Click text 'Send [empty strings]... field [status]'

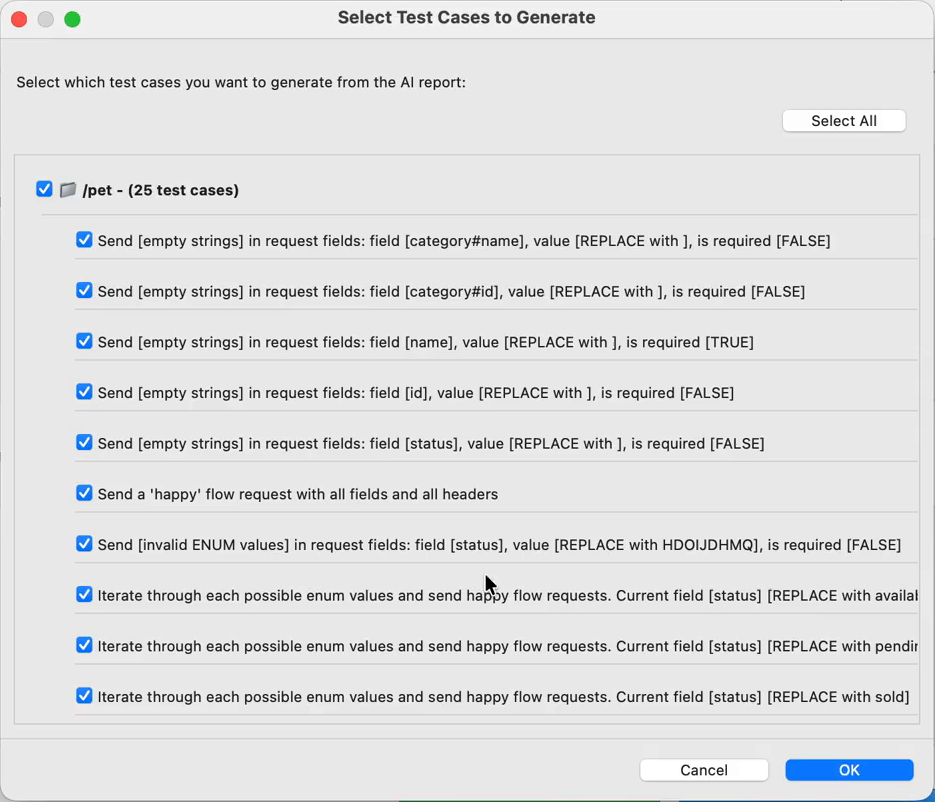[x=431, y=444]
